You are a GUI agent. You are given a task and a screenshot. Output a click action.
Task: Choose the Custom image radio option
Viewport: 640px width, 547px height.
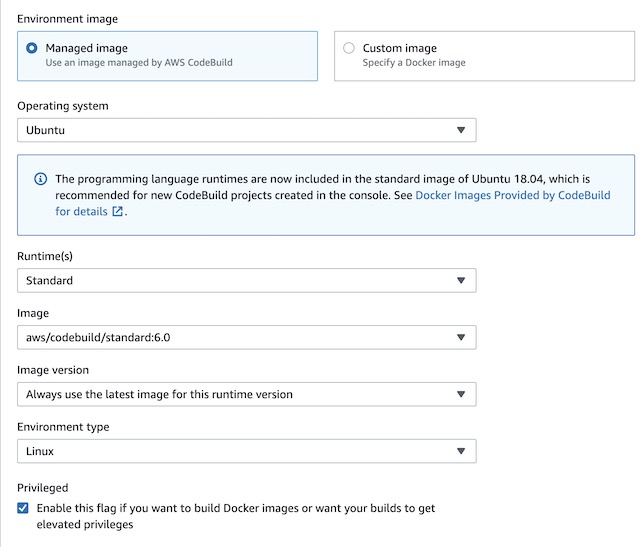(x=348, y=48)
